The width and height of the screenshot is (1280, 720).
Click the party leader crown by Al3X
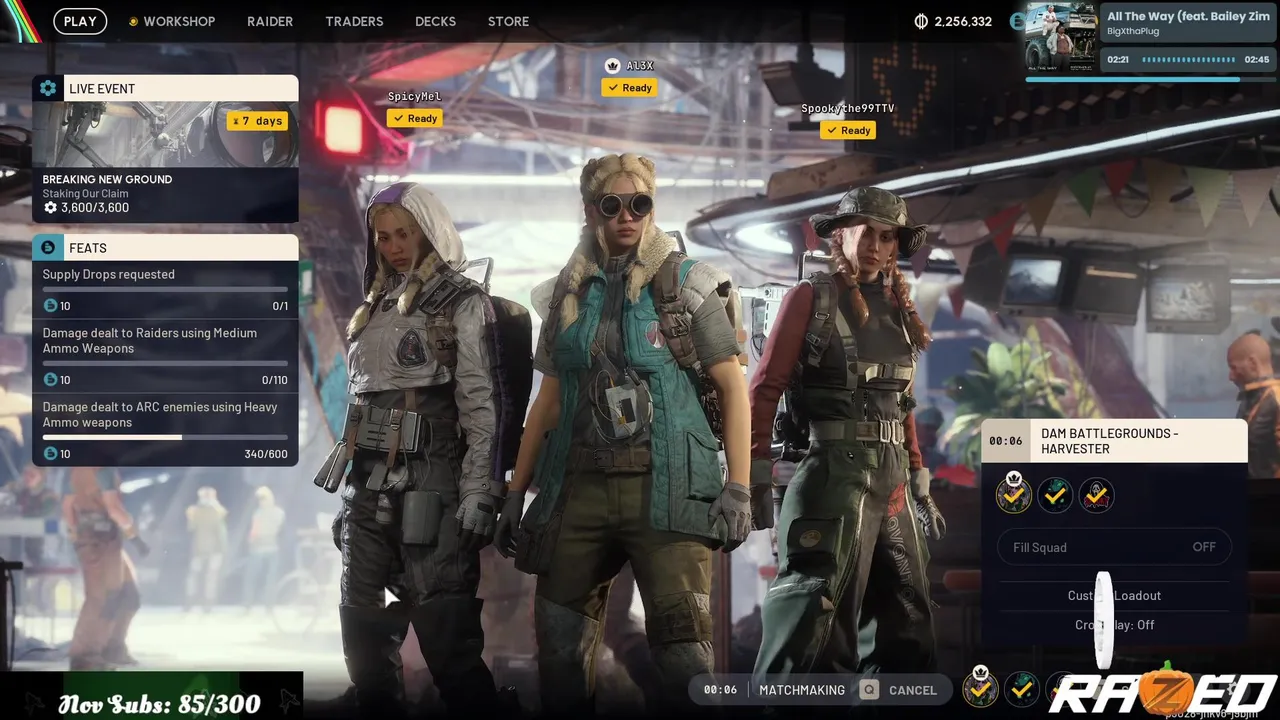tap(613, 66)
